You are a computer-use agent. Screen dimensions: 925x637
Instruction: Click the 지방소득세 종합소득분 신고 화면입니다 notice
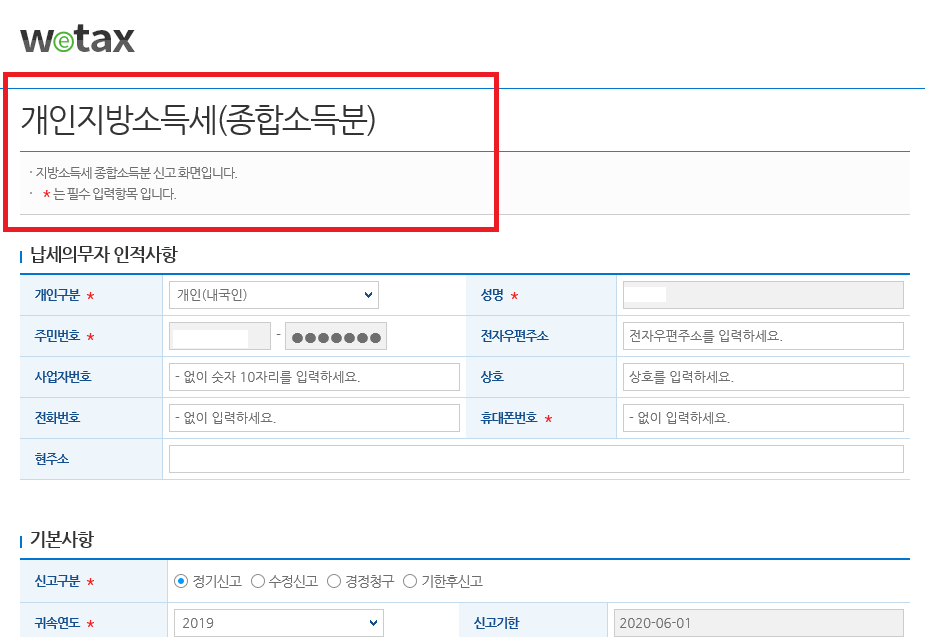[x=136, y=173]
